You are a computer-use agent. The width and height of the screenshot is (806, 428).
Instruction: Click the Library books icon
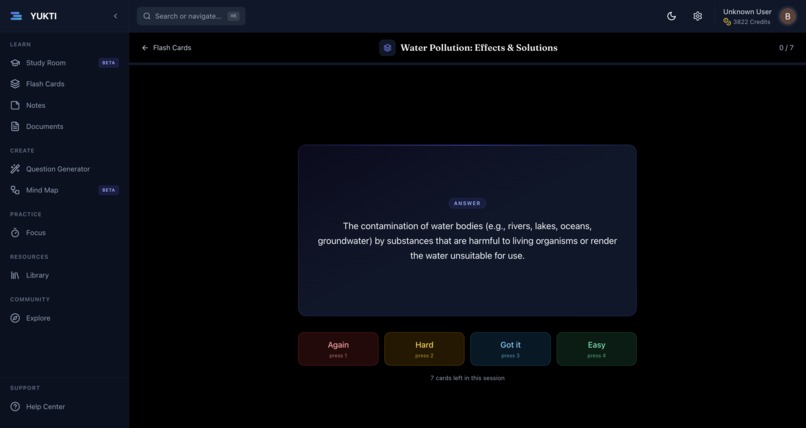click(15, 275)
